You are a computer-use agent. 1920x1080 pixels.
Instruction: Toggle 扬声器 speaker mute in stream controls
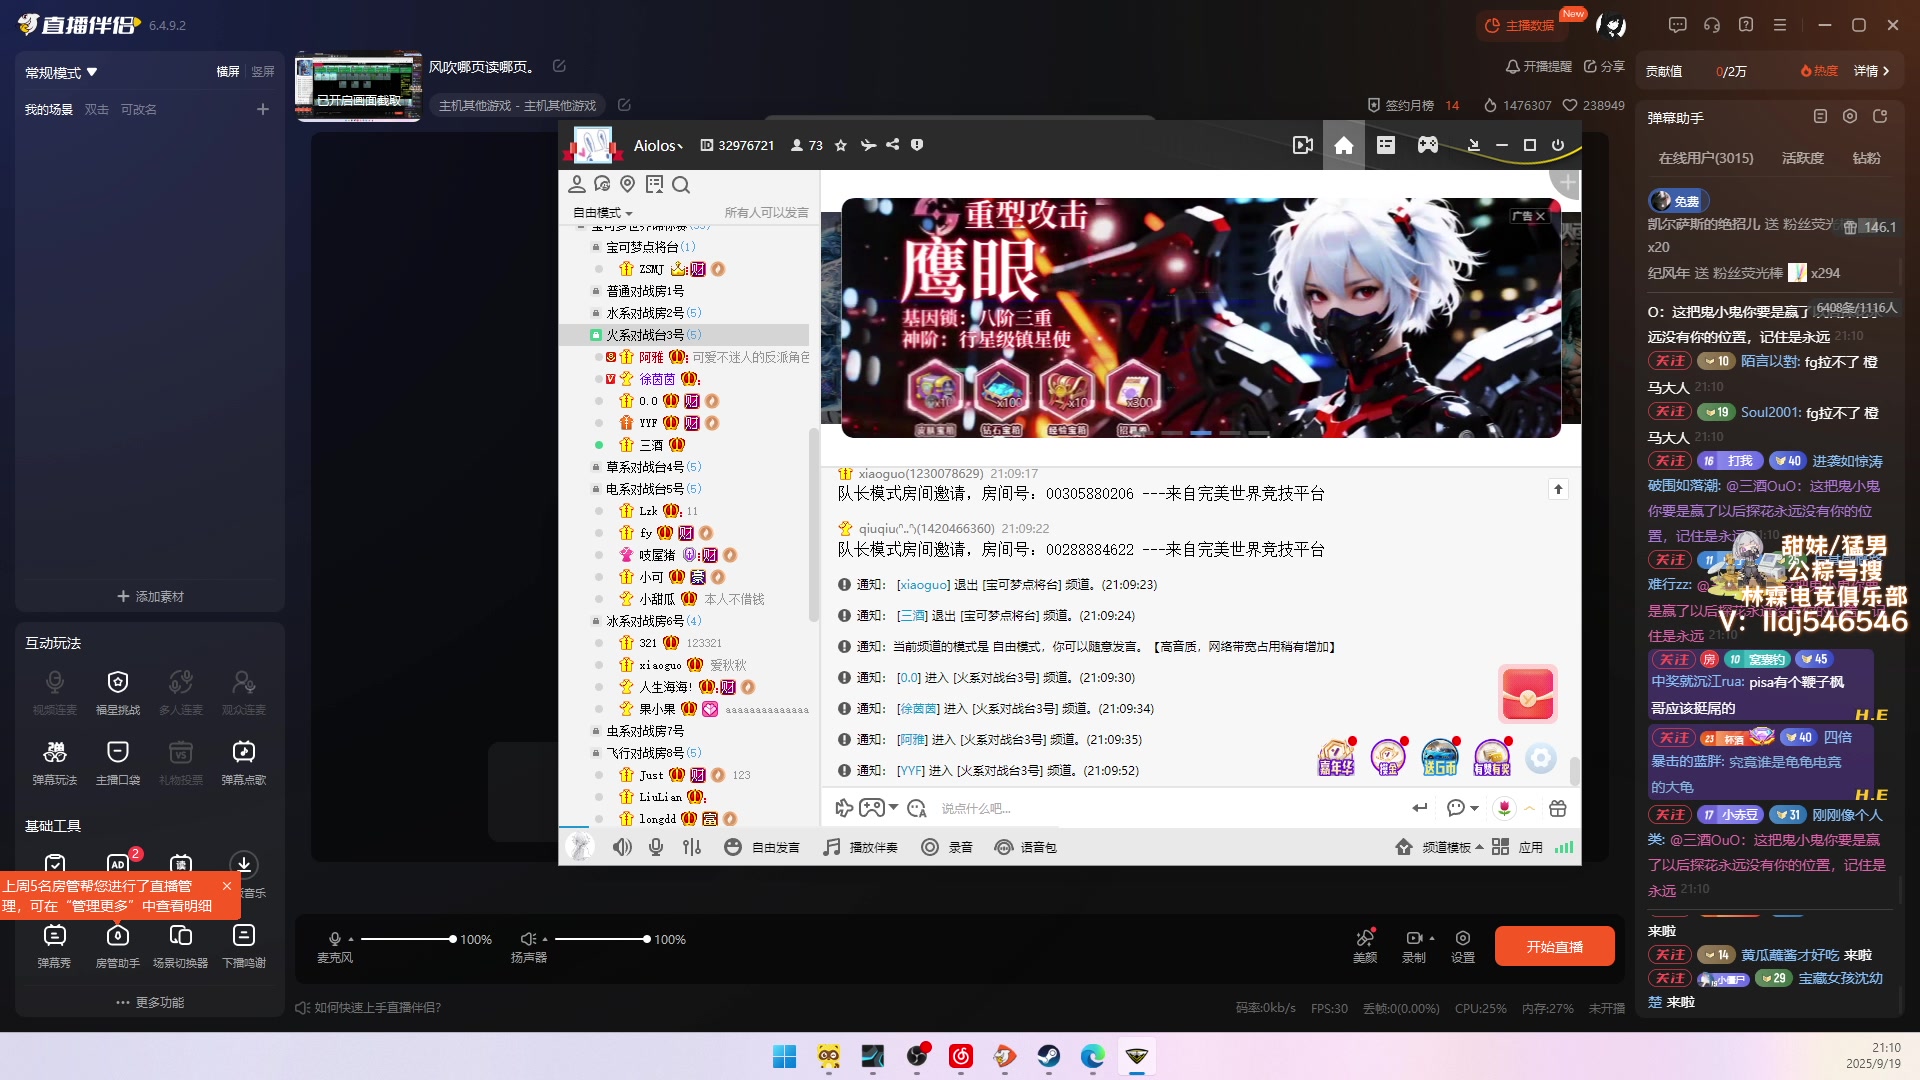point(528,939)
